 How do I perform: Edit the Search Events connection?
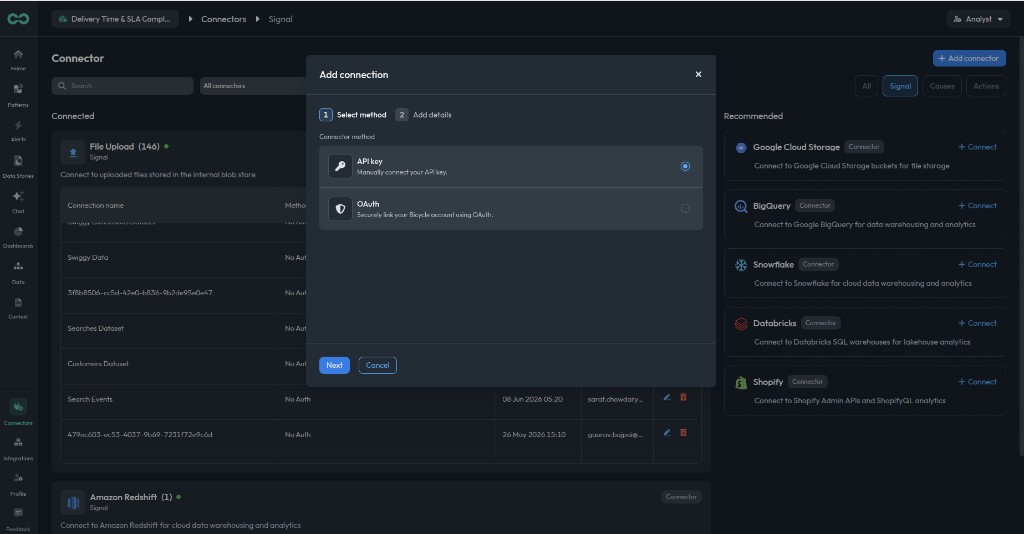pos(667,397)
